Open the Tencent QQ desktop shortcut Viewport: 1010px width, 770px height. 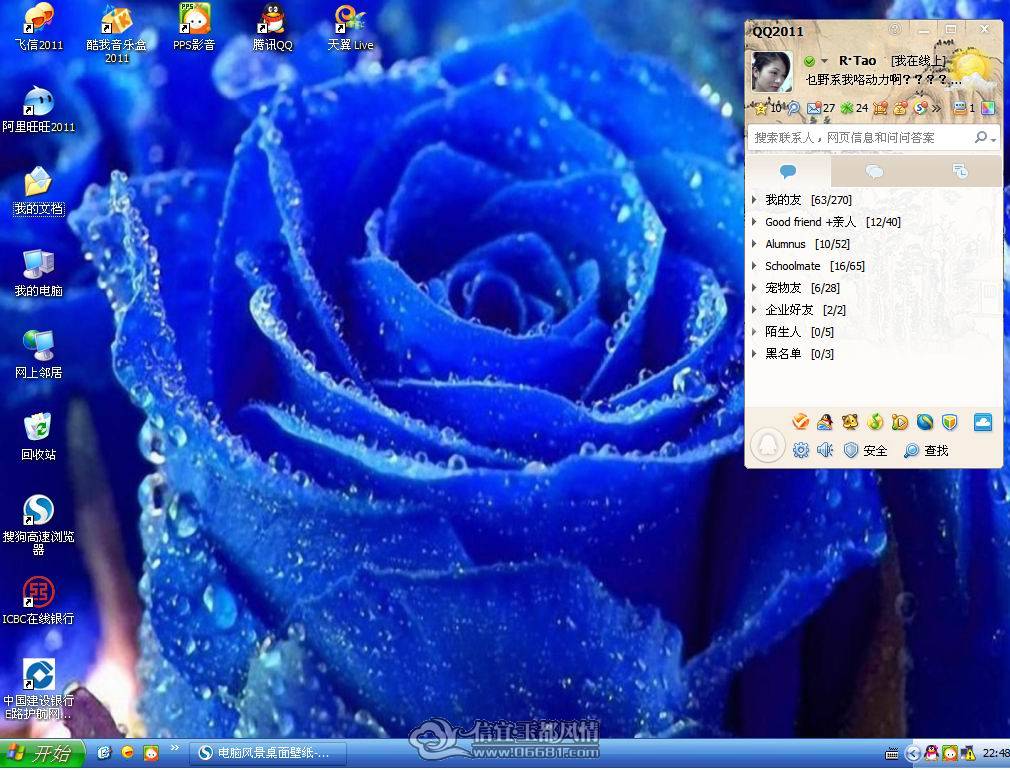(272, 28)
